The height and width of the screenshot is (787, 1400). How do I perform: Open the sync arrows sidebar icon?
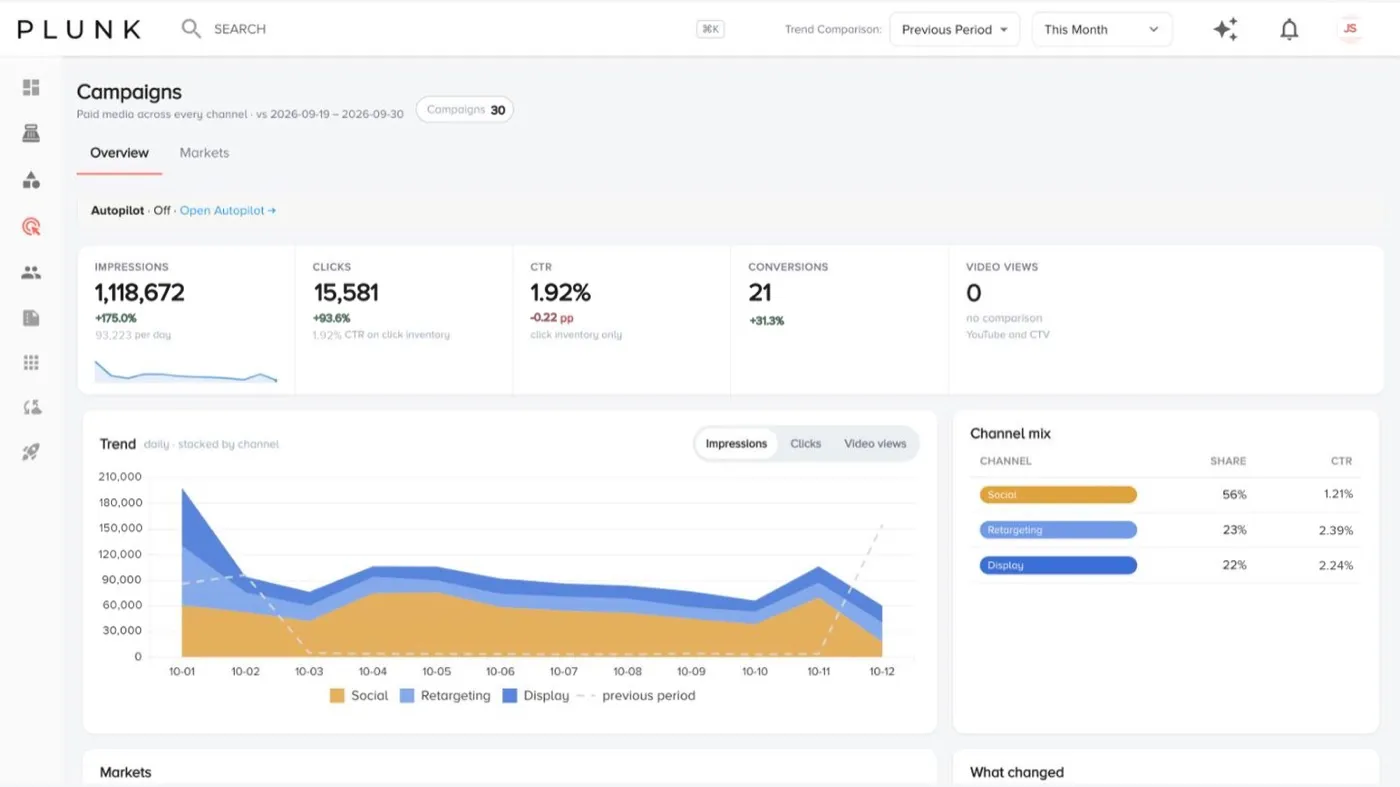click(31, 407)
